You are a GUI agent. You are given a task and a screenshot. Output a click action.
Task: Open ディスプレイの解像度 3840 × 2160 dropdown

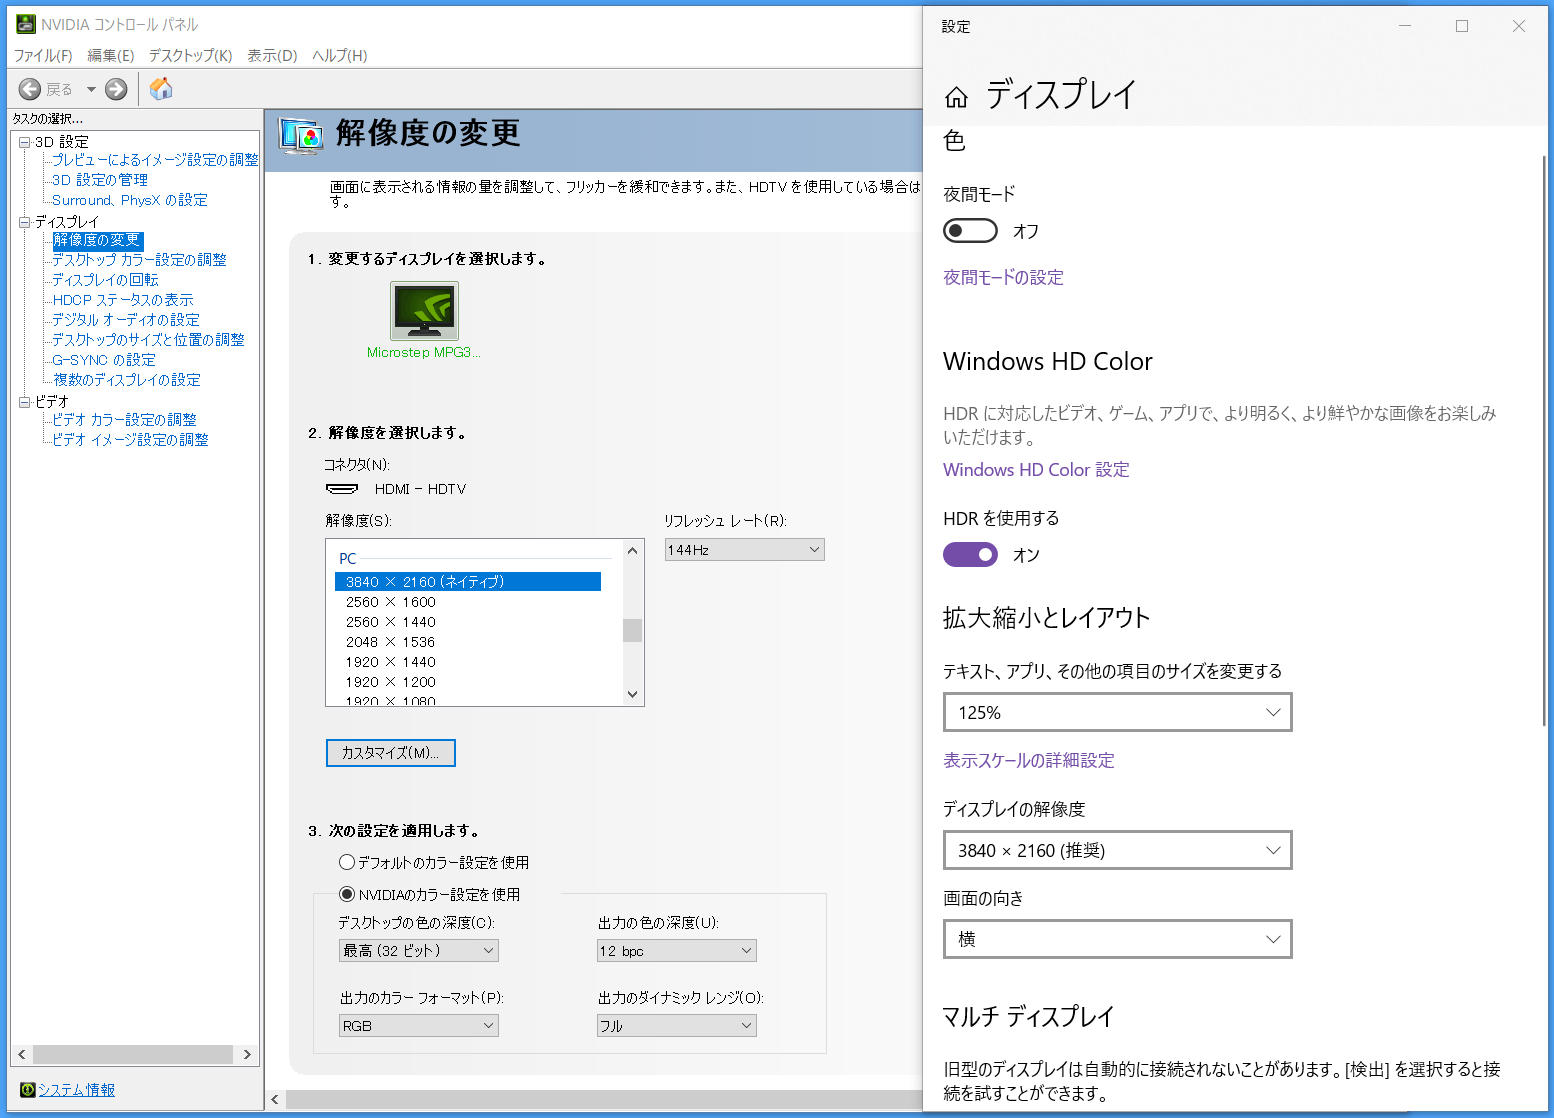(1118, 851)
